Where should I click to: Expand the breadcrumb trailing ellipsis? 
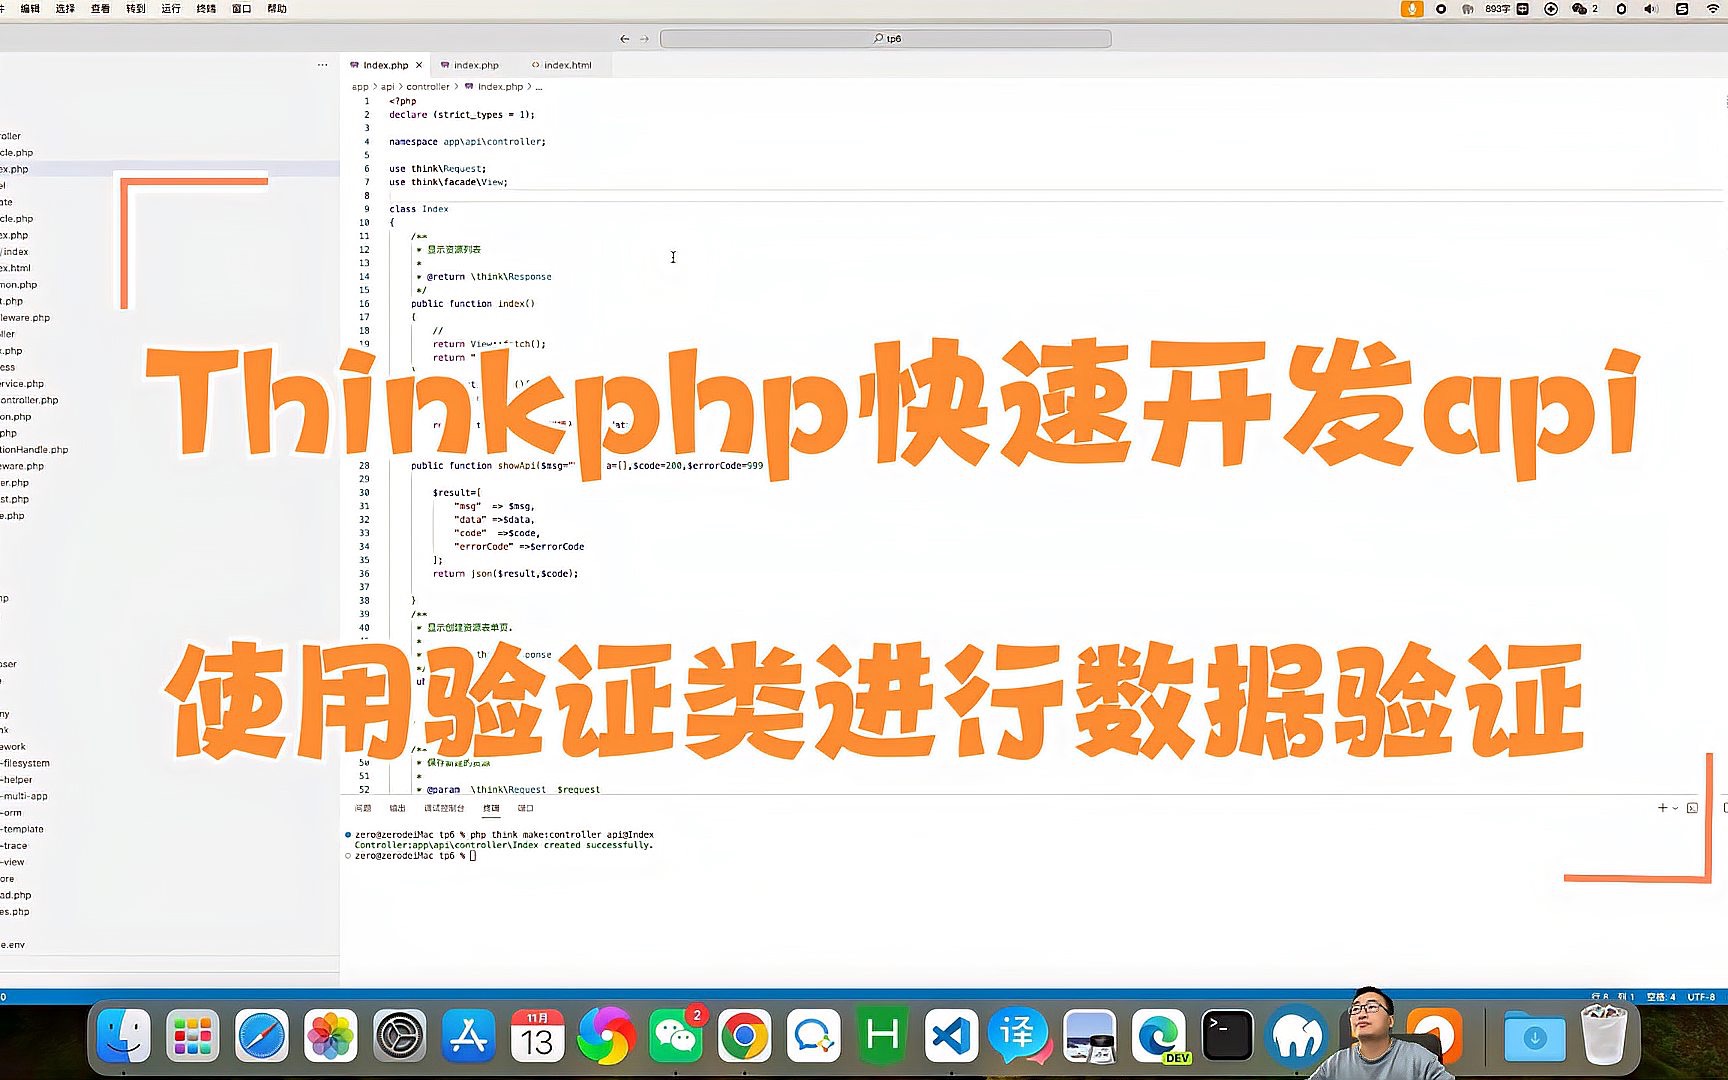[x=539, y=87]
